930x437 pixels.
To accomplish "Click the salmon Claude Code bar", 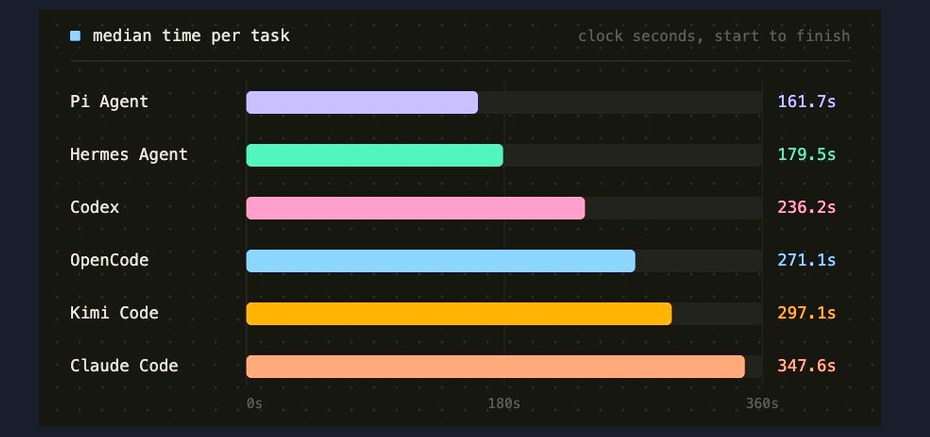I will [x=495, y=366].
